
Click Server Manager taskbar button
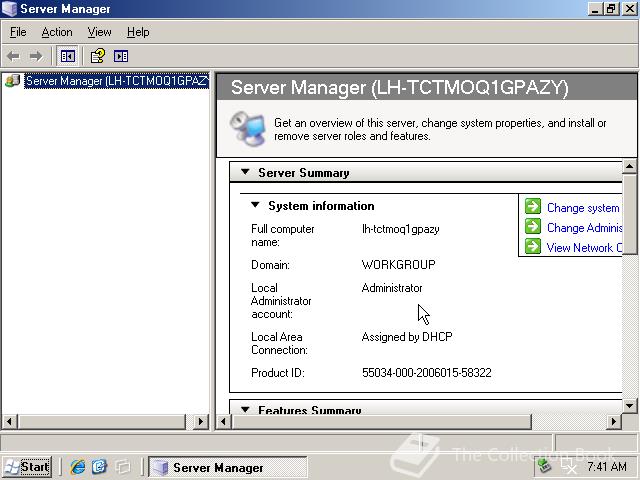point(227,467)
